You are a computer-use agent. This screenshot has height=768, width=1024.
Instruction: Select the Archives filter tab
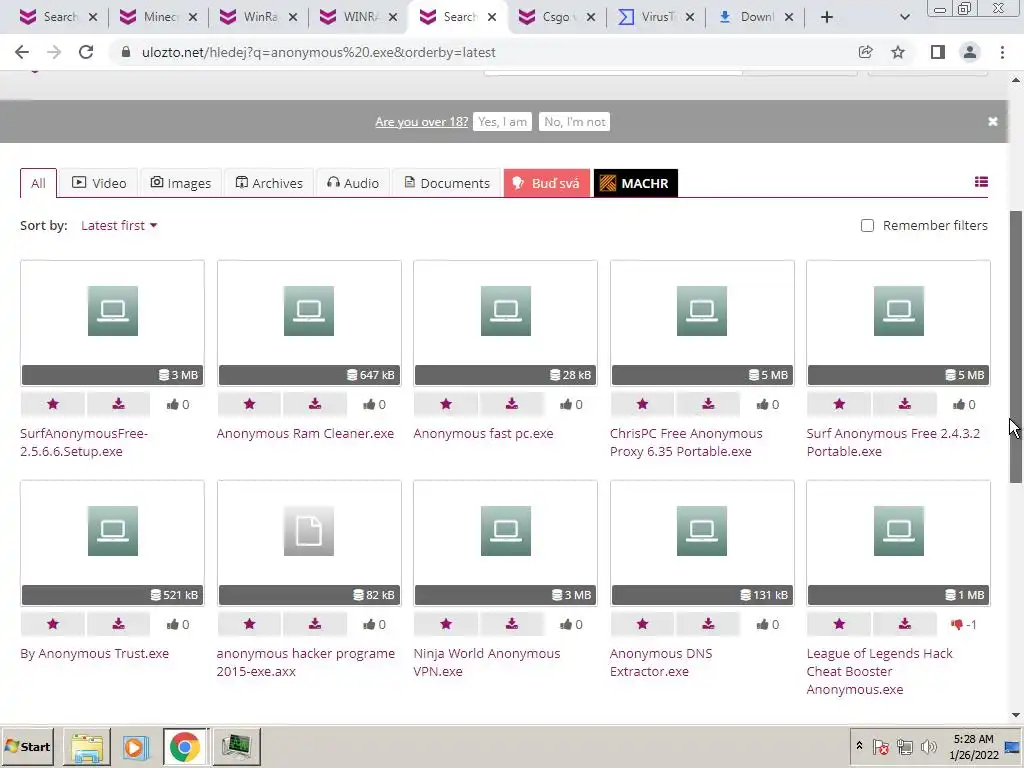pos(269,183)
